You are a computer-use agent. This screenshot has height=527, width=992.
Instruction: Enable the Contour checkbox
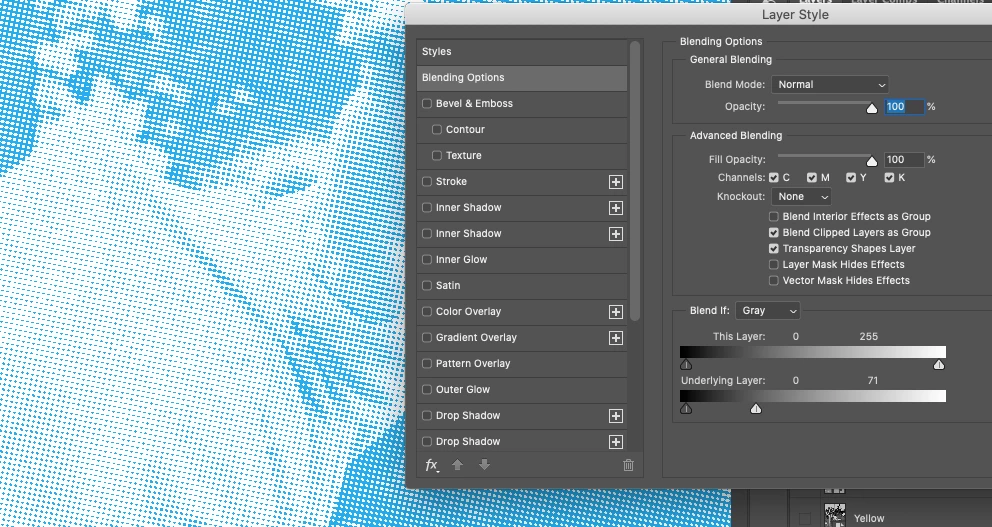click(437, 130)
